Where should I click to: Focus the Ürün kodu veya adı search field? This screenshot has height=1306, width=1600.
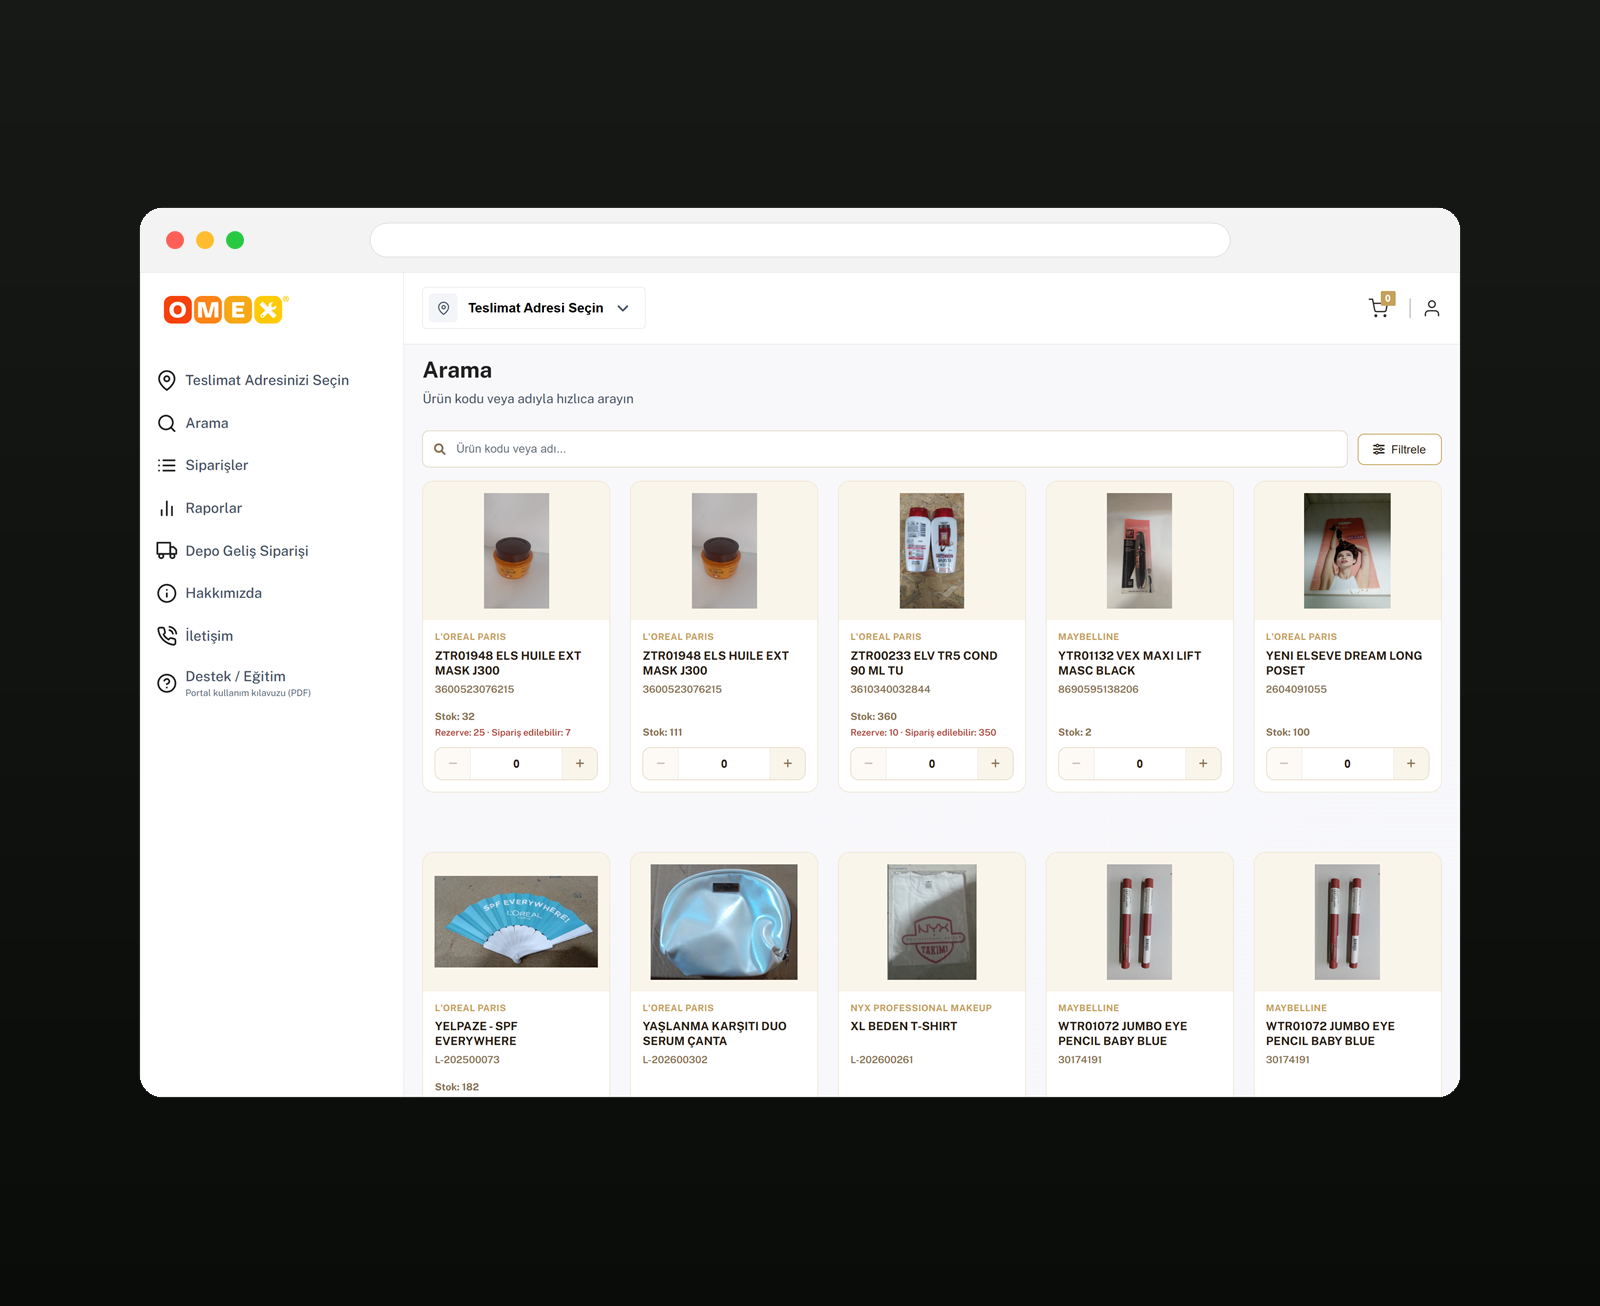pyautogui.click(x=885, y=449)
